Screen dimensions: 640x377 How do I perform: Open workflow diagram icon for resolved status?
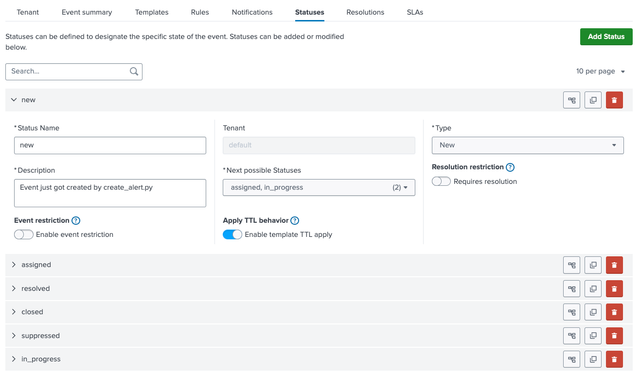point(571,288)
